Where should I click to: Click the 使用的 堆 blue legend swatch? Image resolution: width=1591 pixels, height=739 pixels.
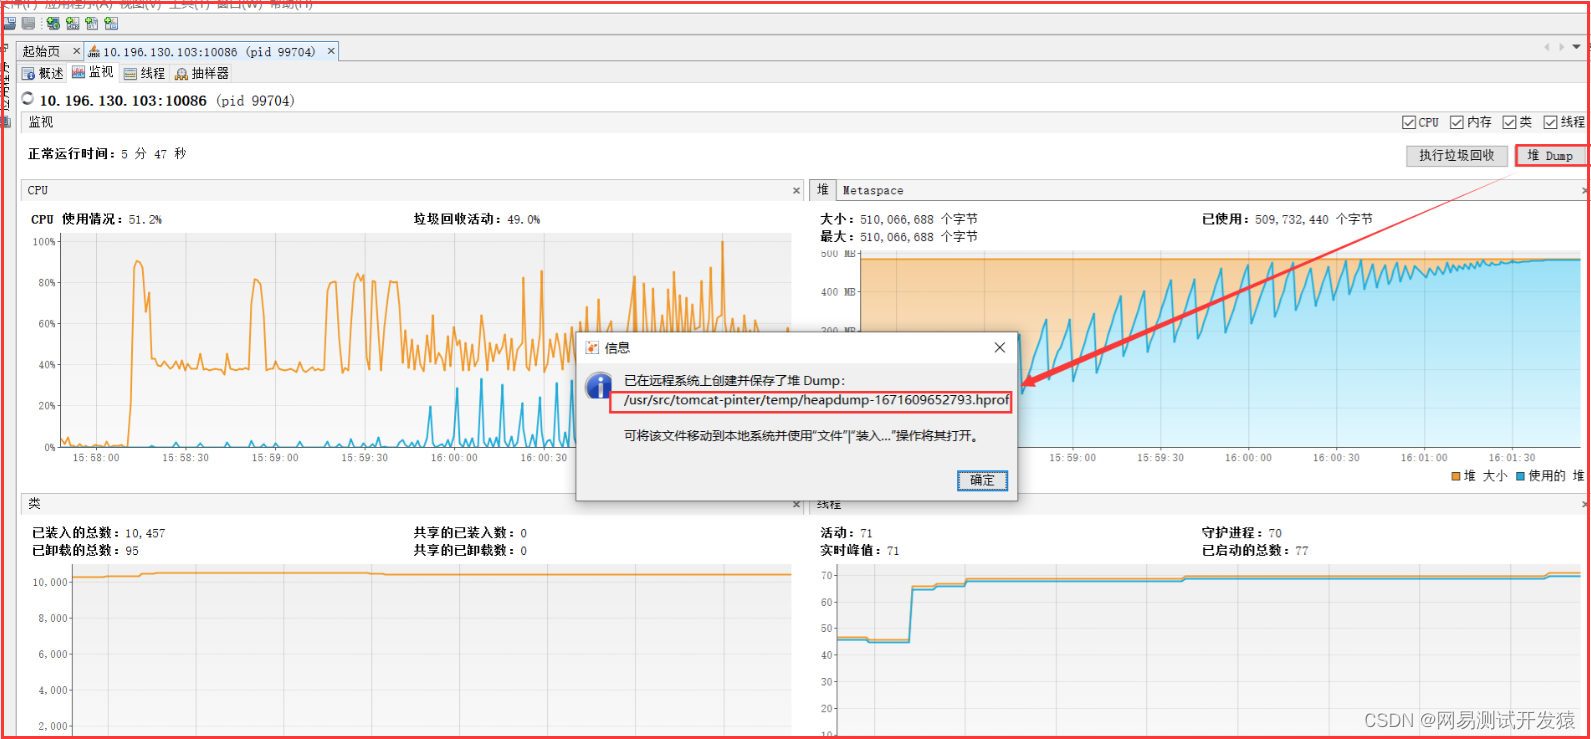pos(1520,476)
